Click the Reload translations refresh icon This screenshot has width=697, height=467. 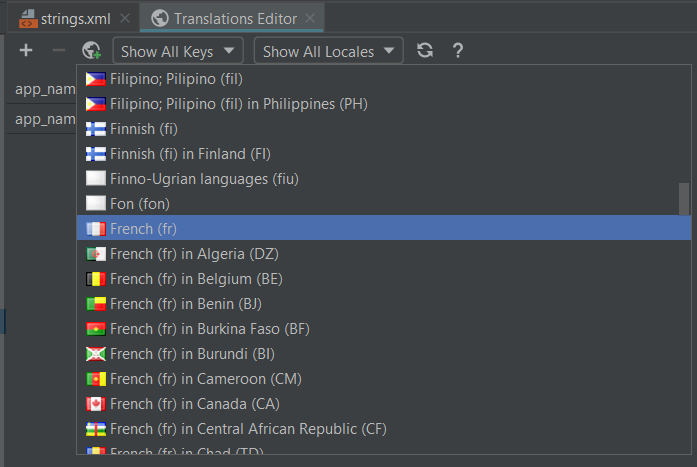(x=425, y=51)
